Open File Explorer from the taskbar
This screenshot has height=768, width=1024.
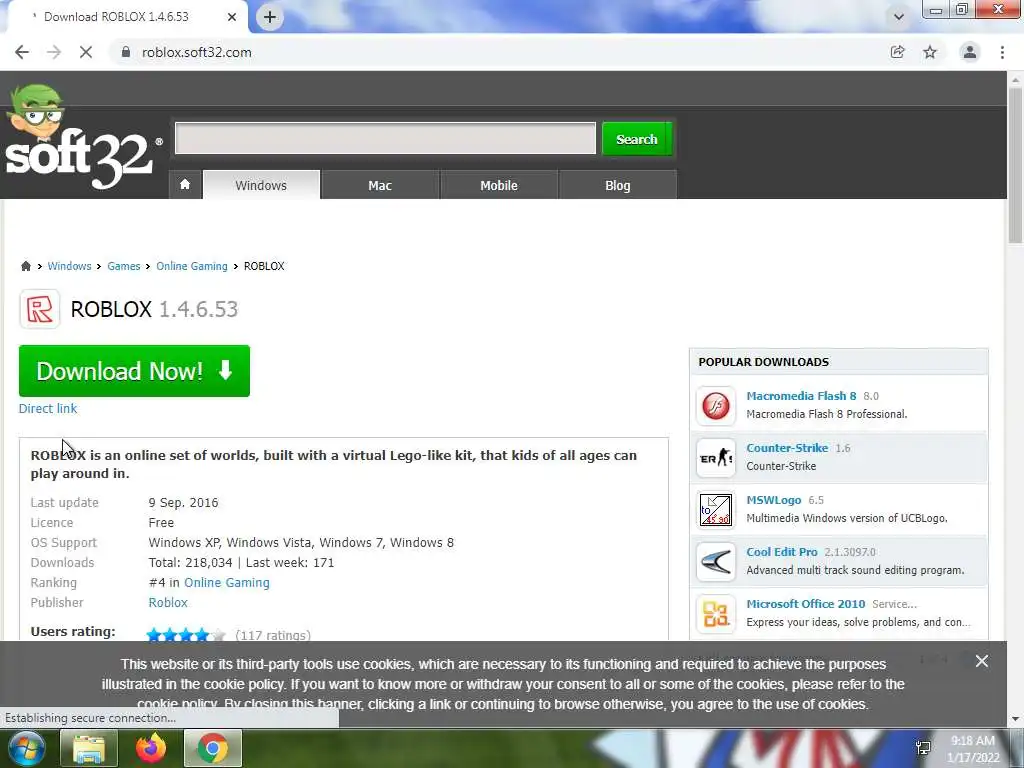89,748
